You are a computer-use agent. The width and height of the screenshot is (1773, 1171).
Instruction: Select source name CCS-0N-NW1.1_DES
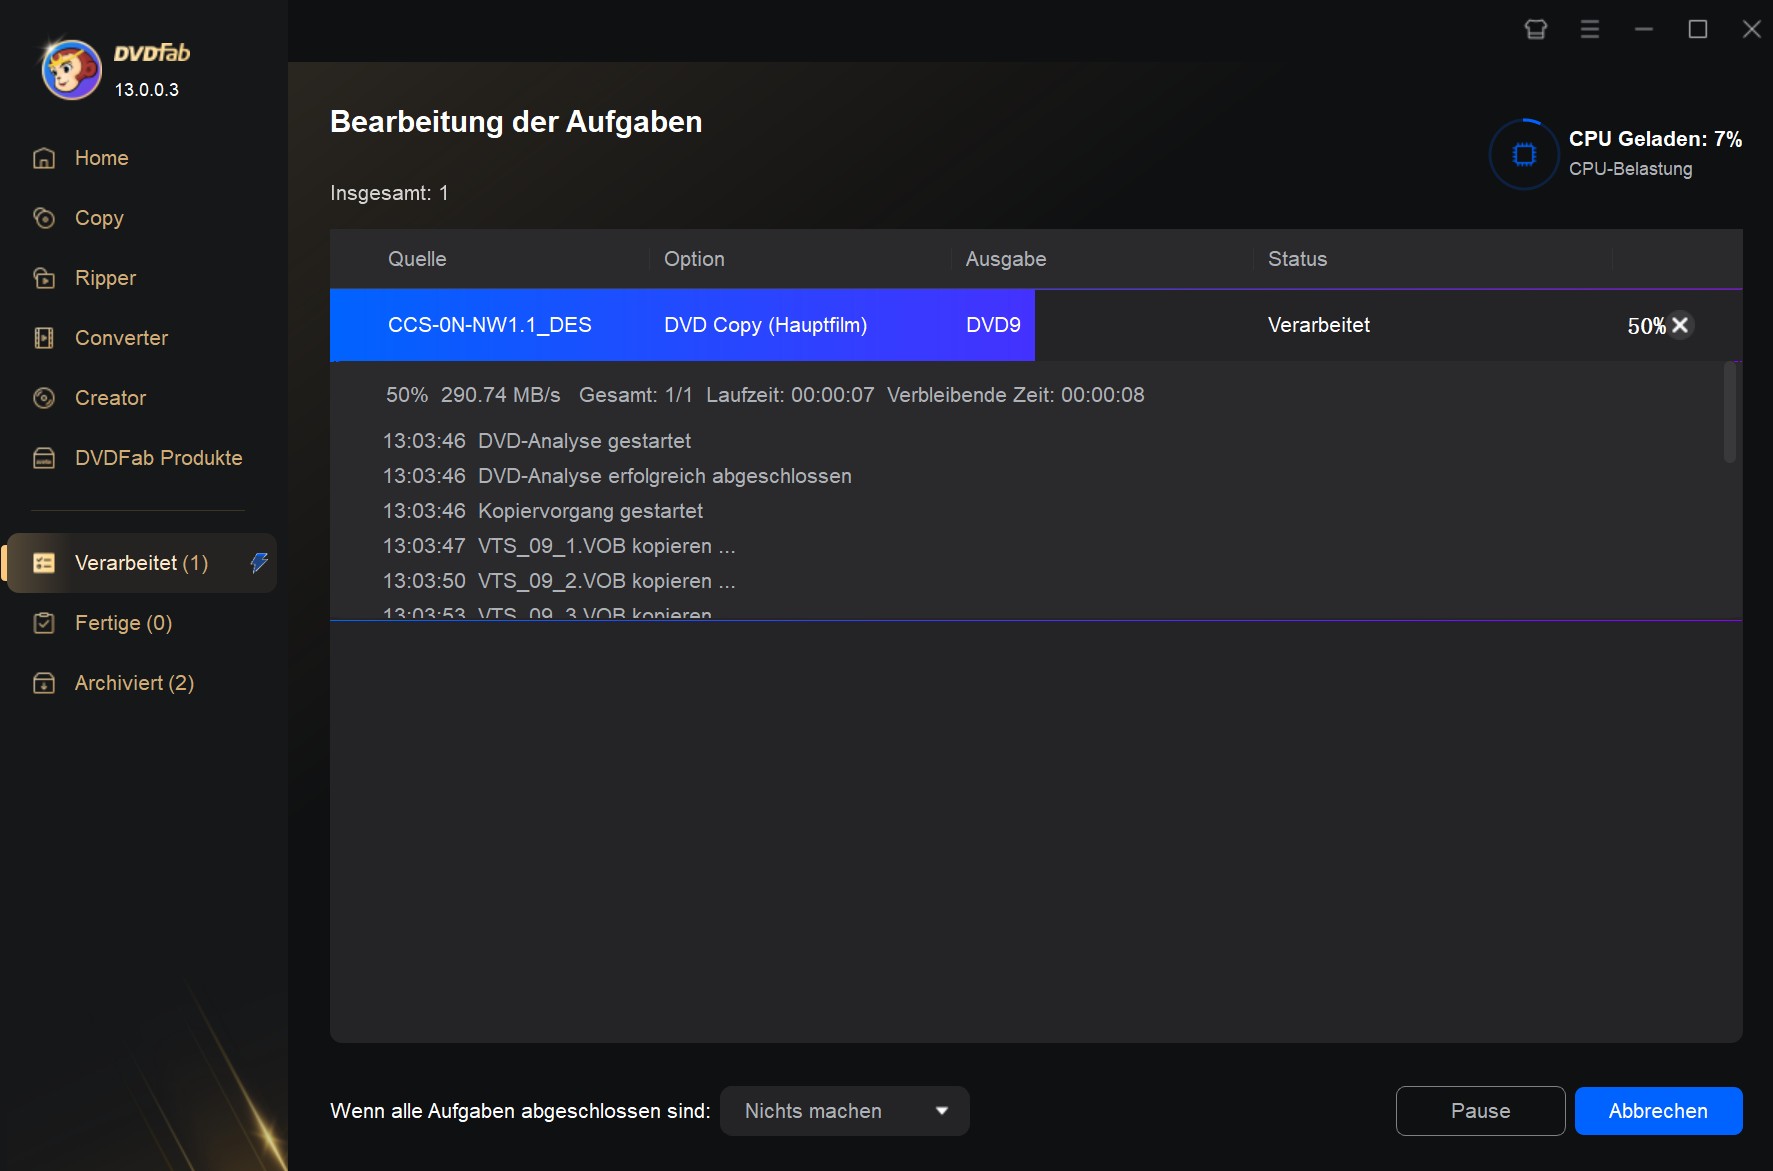pos(490,325)
